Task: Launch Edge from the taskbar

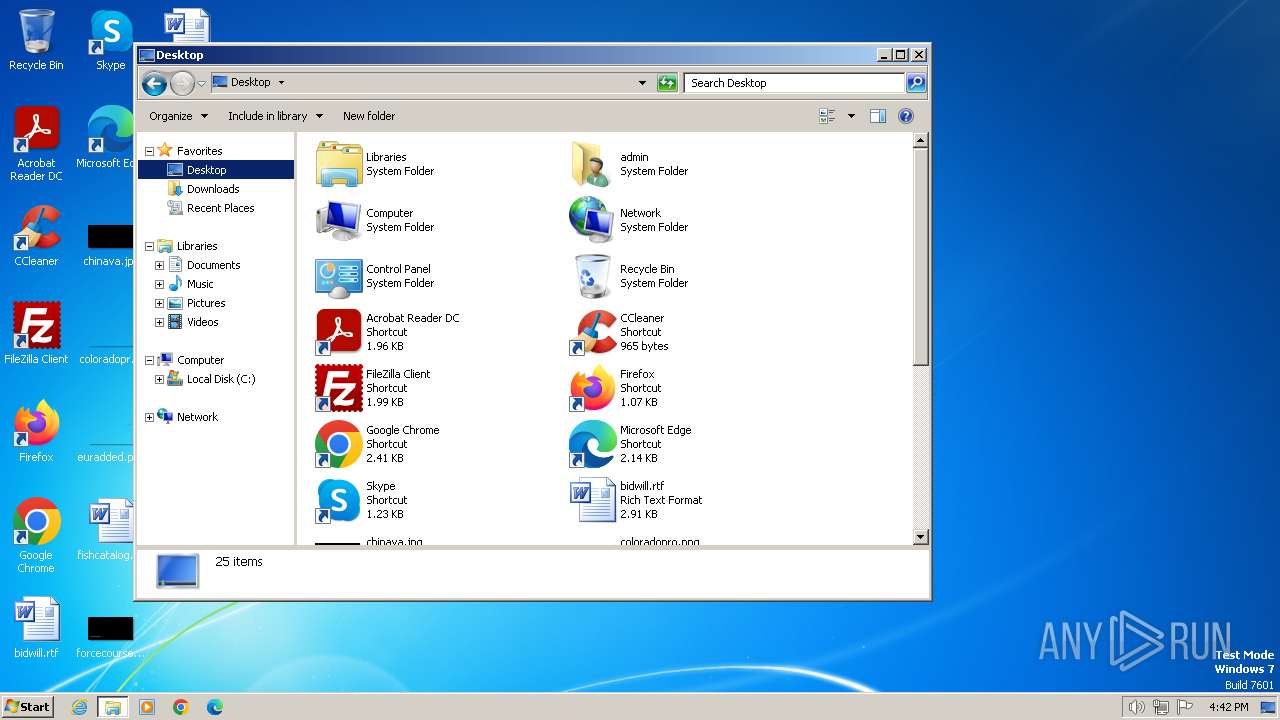Action: pos(215,707)
